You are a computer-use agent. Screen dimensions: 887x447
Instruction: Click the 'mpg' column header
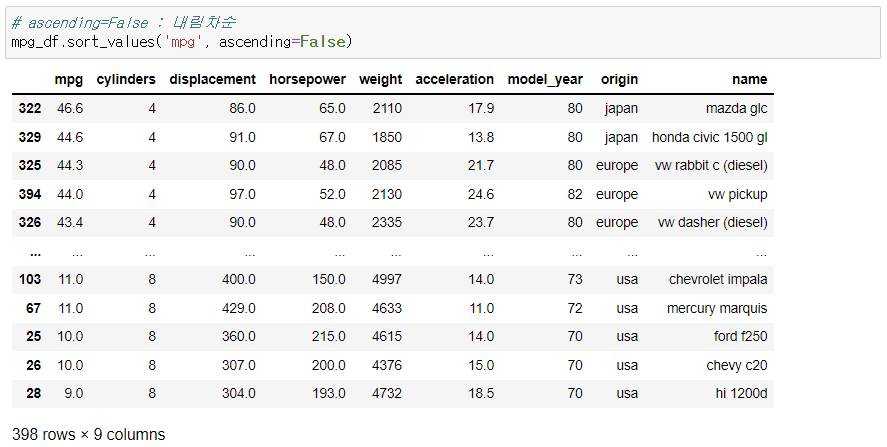pyautogui.click(x=68, y=80)
